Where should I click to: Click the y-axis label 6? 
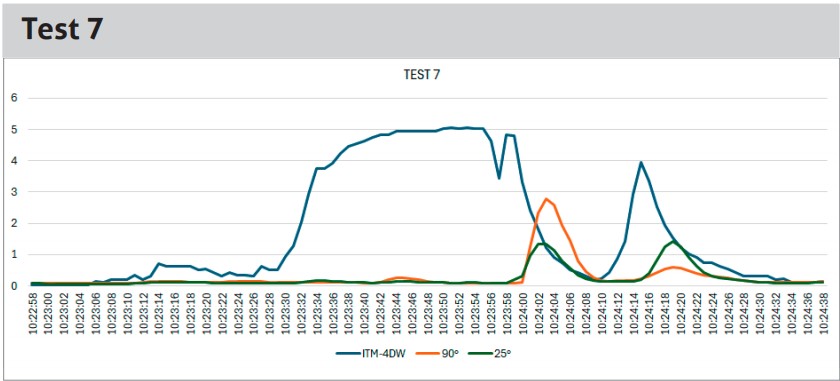tap(14, 98)
